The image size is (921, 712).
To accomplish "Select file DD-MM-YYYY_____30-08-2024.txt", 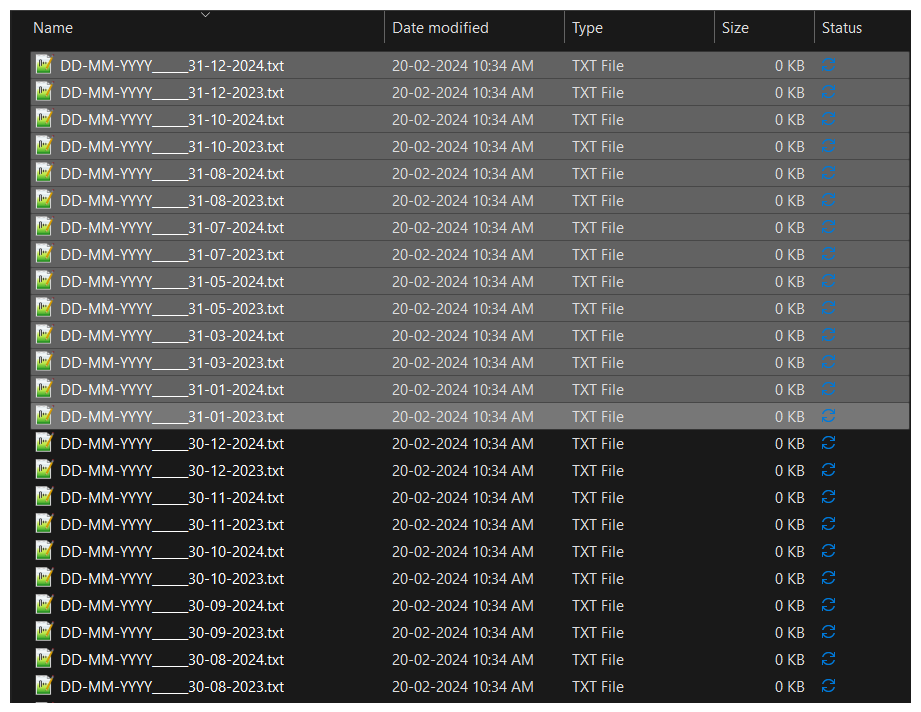I will click(x=172, y=659).
